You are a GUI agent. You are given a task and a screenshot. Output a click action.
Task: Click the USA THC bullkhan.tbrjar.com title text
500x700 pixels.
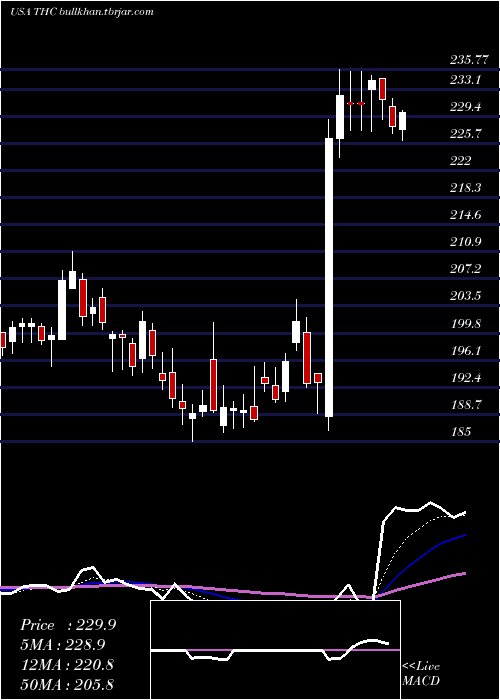tap(82, 12)
